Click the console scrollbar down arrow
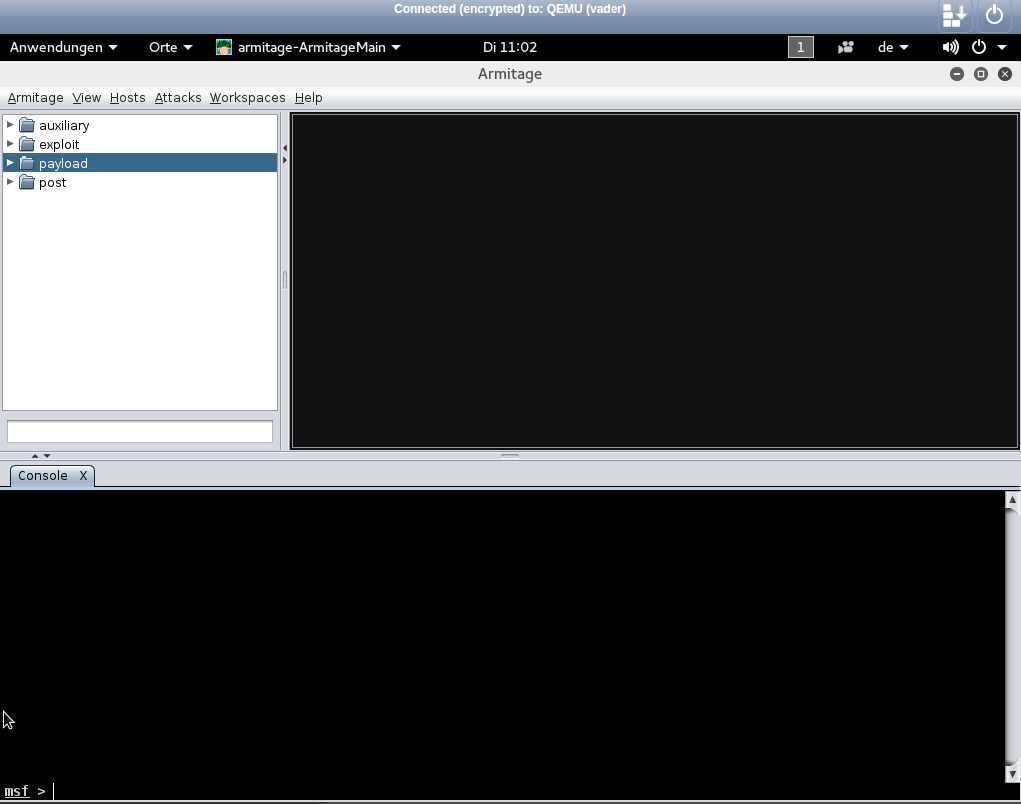 [x=1012, y=774]
